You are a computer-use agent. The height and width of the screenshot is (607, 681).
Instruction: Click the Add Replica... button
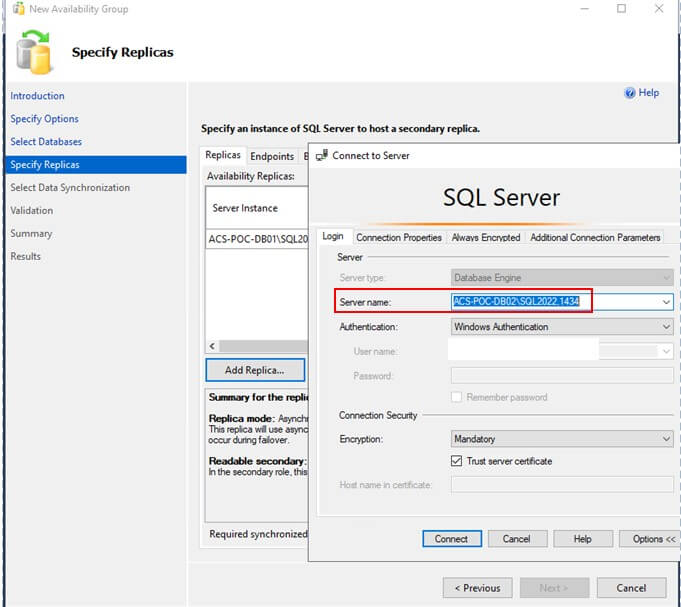pyautogui.click(x=255, y=370)
